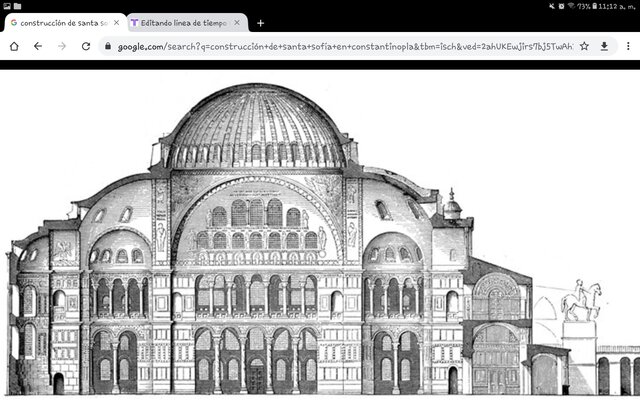Select the 'construcción de santa so' tab
Viewport: 640px width, 400px height.
(66, 23)
